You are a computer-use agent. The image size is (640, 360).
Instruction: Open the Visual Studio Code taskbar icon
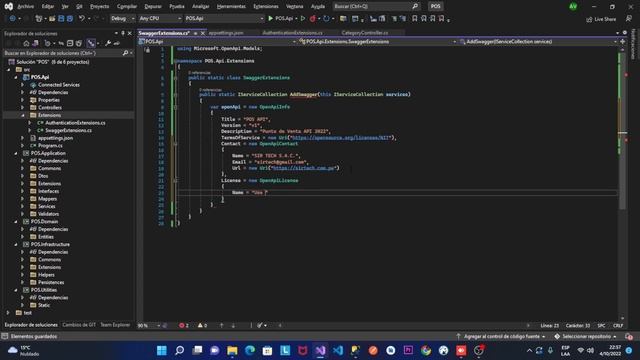tap(338, 350)
